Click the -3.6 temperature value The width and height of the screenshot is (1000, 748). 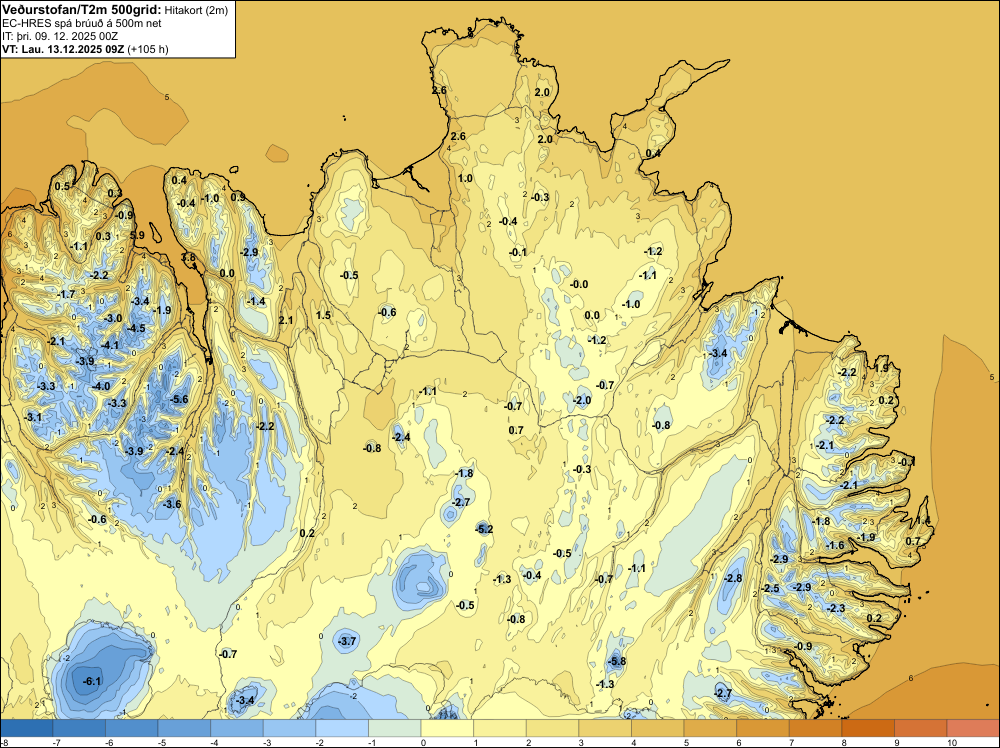(172, 504)
